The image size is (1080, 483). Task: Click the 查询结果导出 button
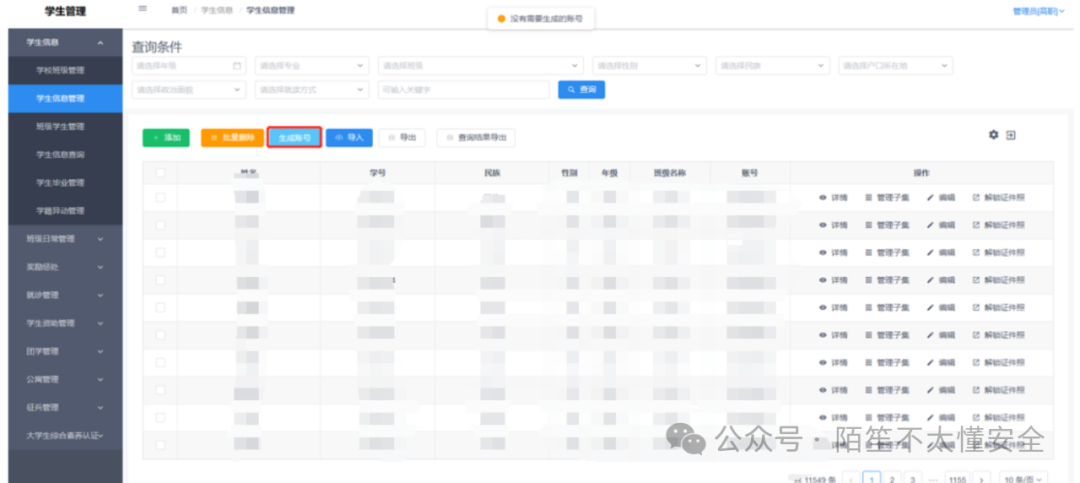click(x=476, y=138)
